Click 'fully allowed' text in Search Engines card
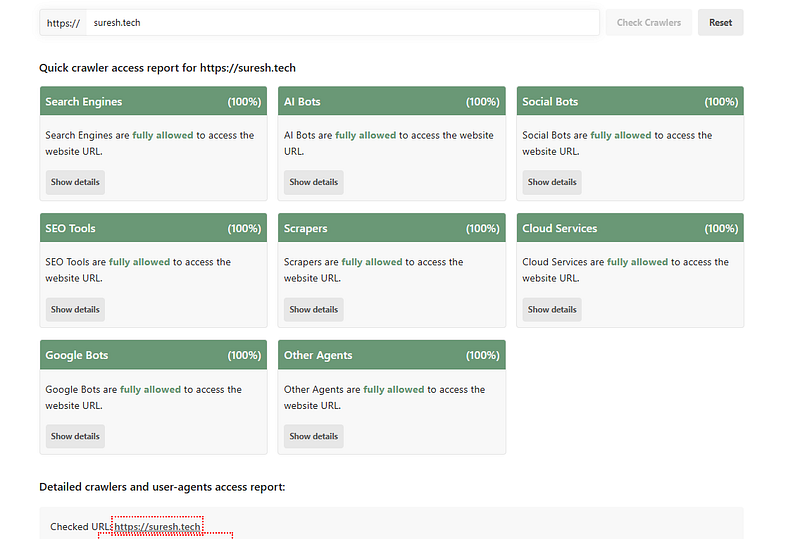Image resolution: width=800 pixels, height=539 pixels. tap(163, 135)
